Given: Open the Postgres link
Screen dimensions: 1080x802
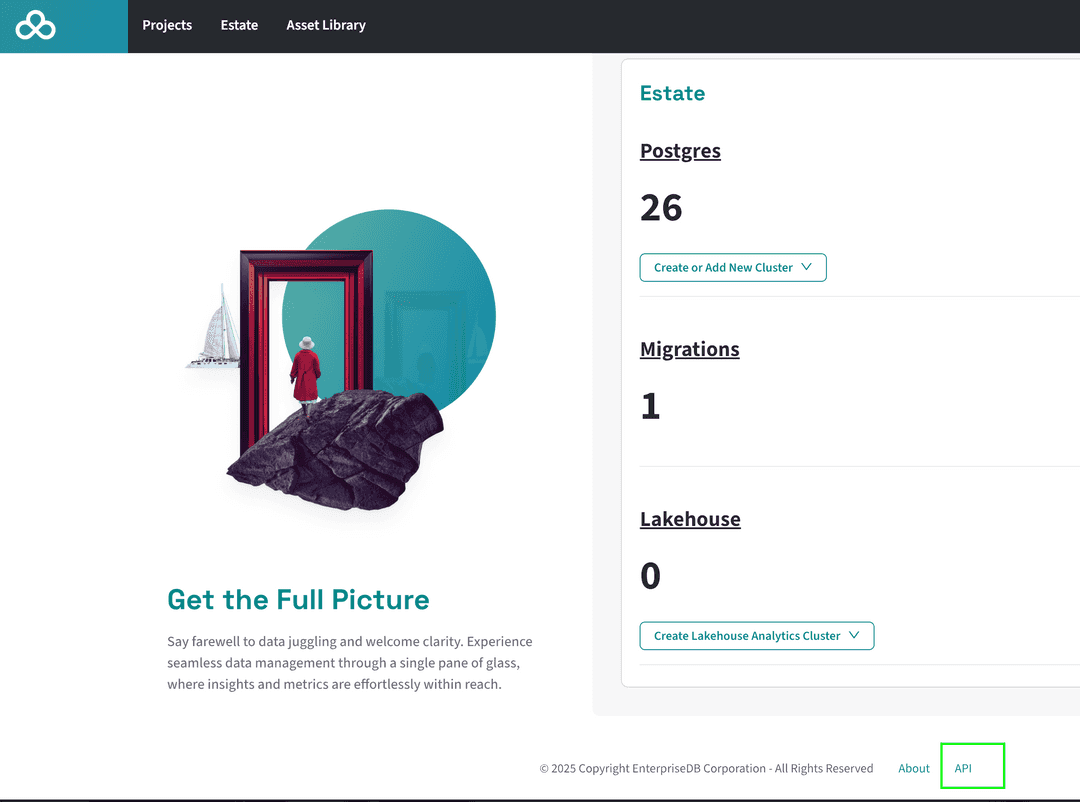Looking at the screenshot, I should pos(680,151).
